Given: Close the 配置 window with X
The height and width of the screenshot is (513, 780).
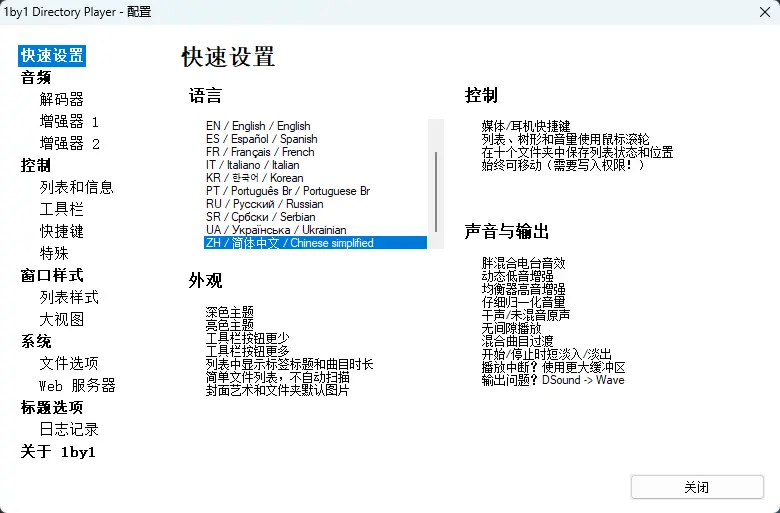Looking at the screenshot, I should point(765,12).
